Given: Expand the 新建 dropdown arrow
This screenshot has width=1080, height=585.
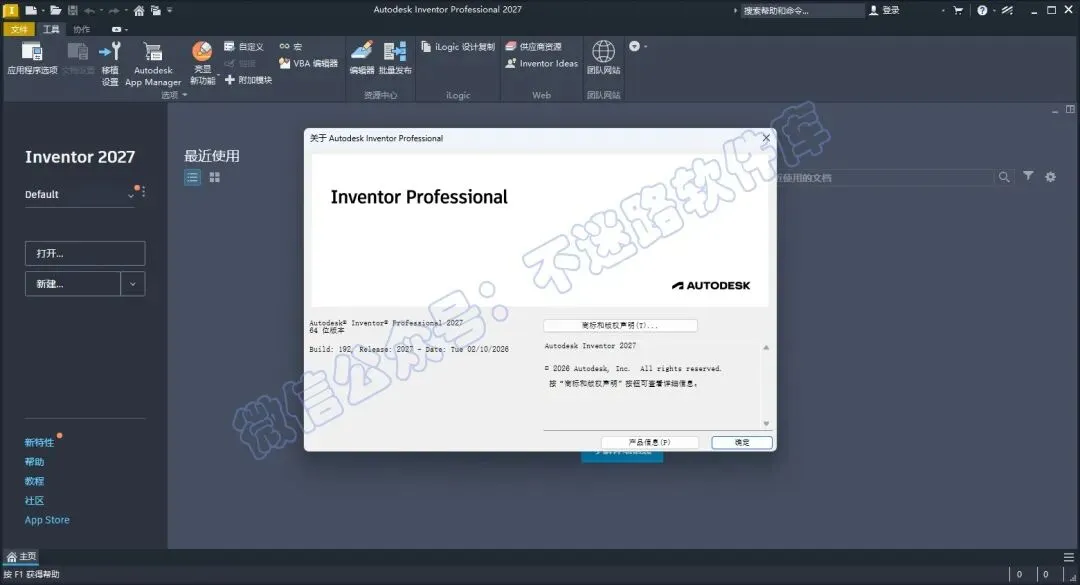Looking at the screenshot, I should (x=133, y=284).
